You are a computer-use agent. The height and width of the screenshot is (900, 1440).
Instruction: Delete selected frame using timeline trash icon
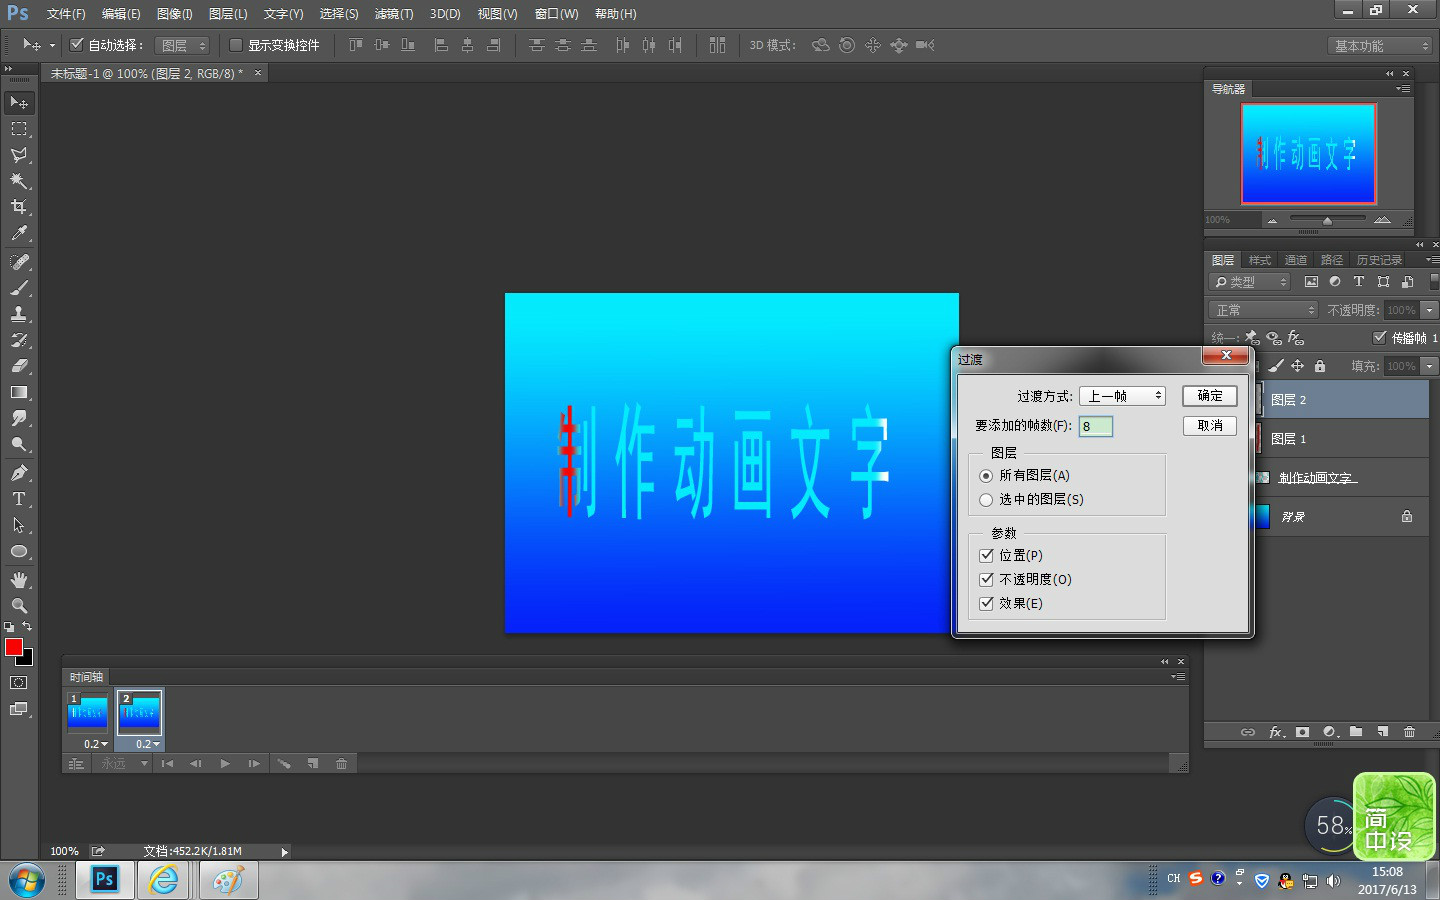click(341, 764)
